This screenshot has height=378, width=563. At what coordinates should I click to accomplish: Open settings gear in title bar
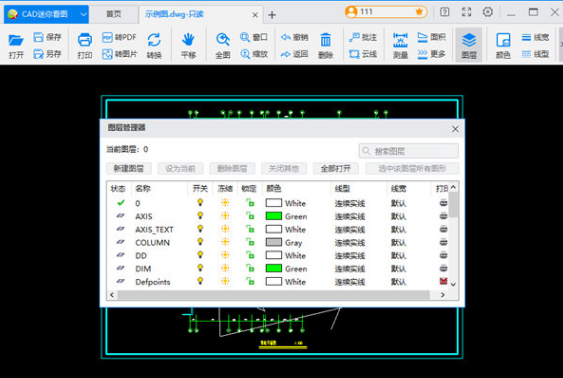click(x=488, y=12)
